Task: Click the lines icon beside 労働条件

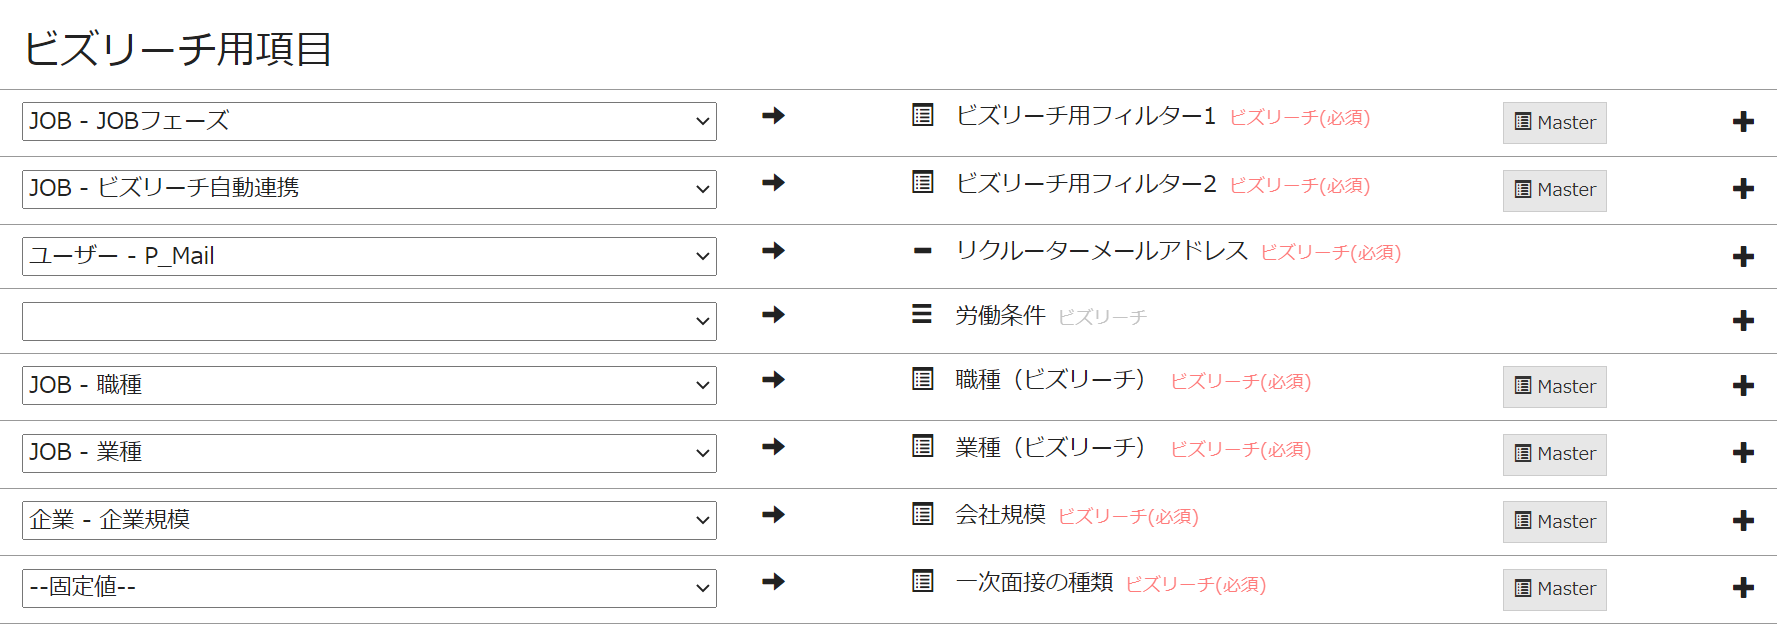Action: click(922, 314)
